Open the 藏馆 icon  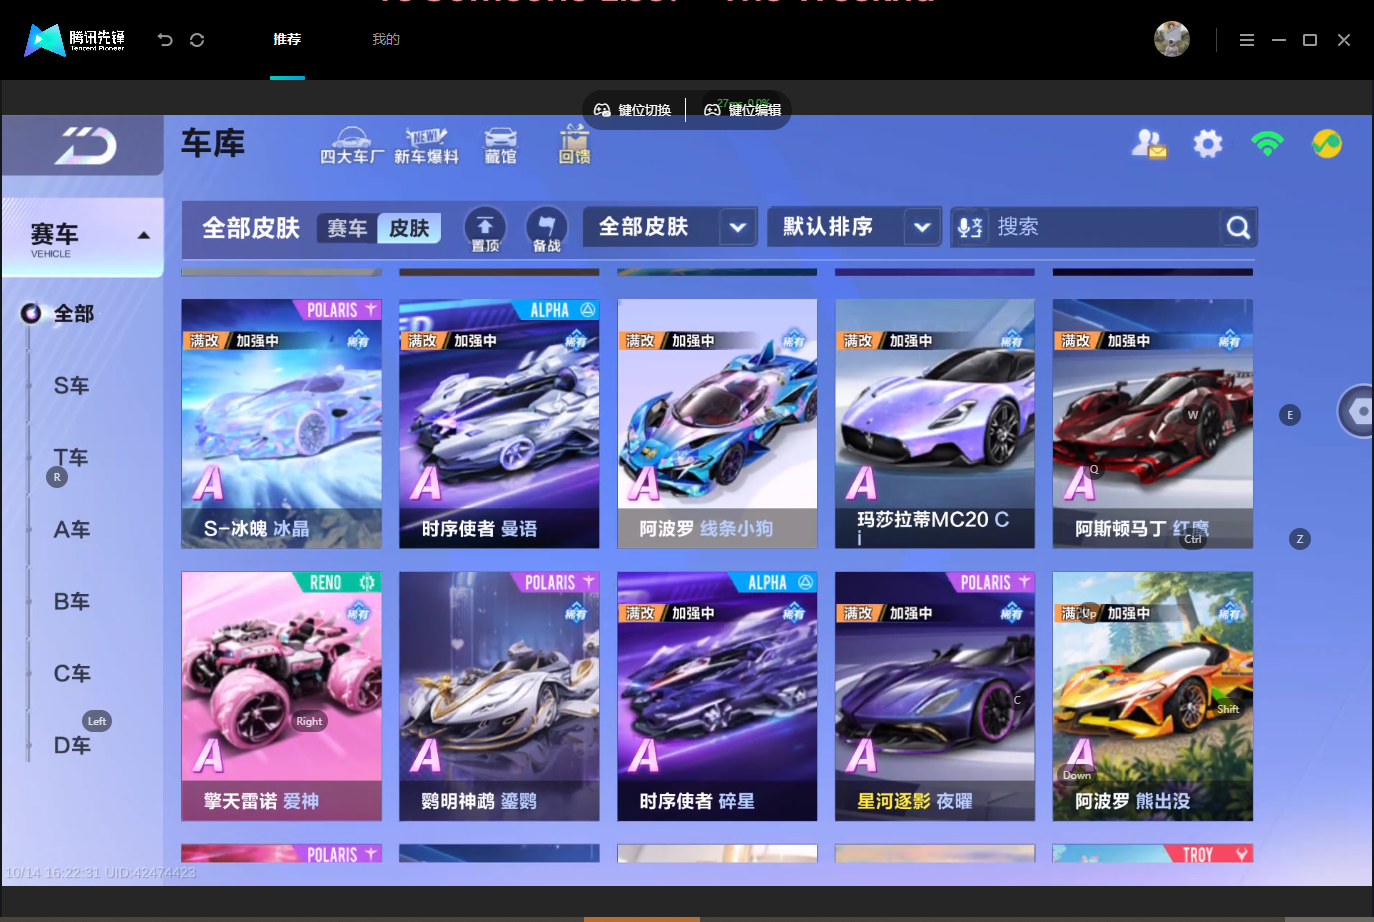pos(501,146)
